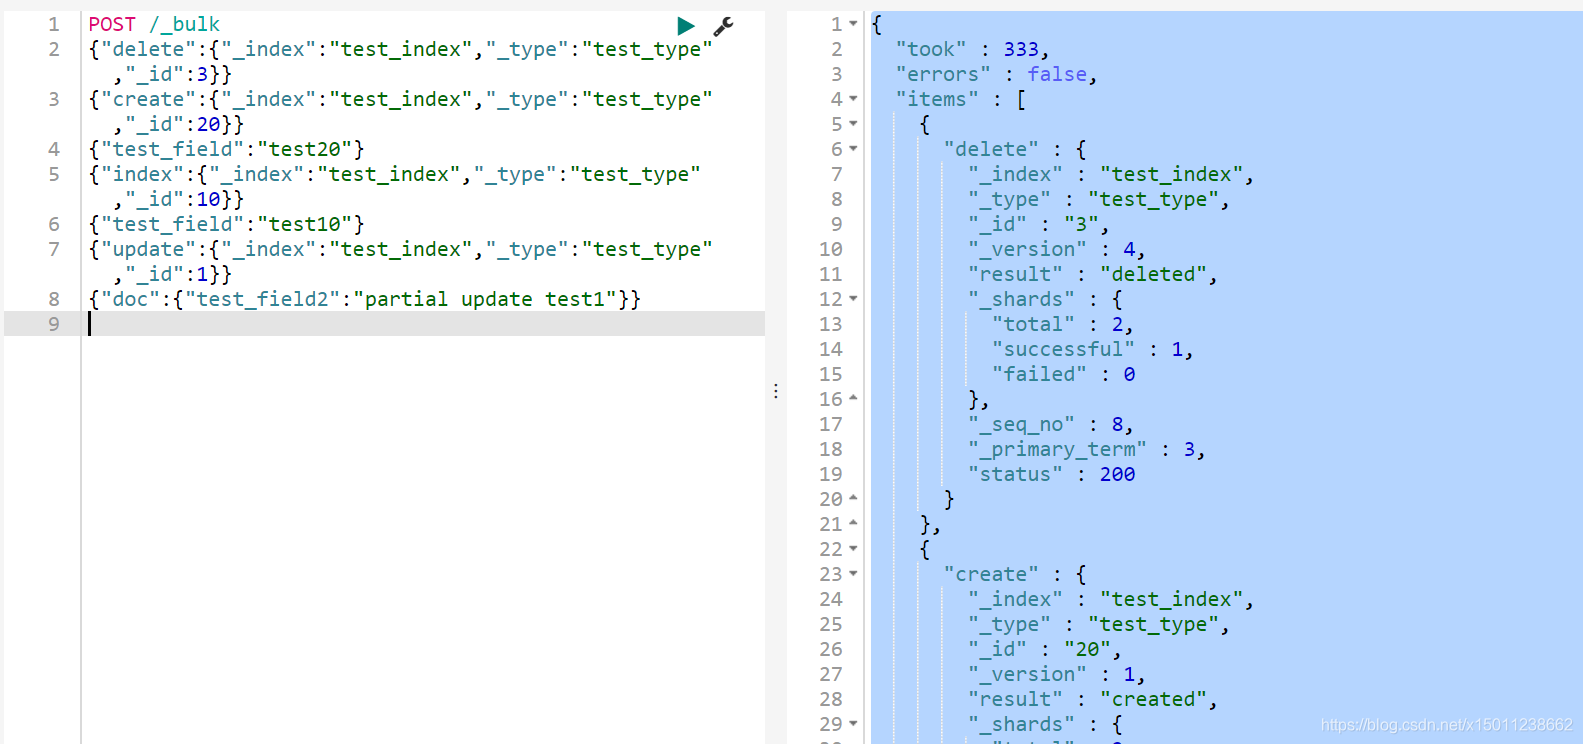Click the "_version" : 4 response line
The height and width of the screenshot is (744, 1583).
(x=1056, y=249)
